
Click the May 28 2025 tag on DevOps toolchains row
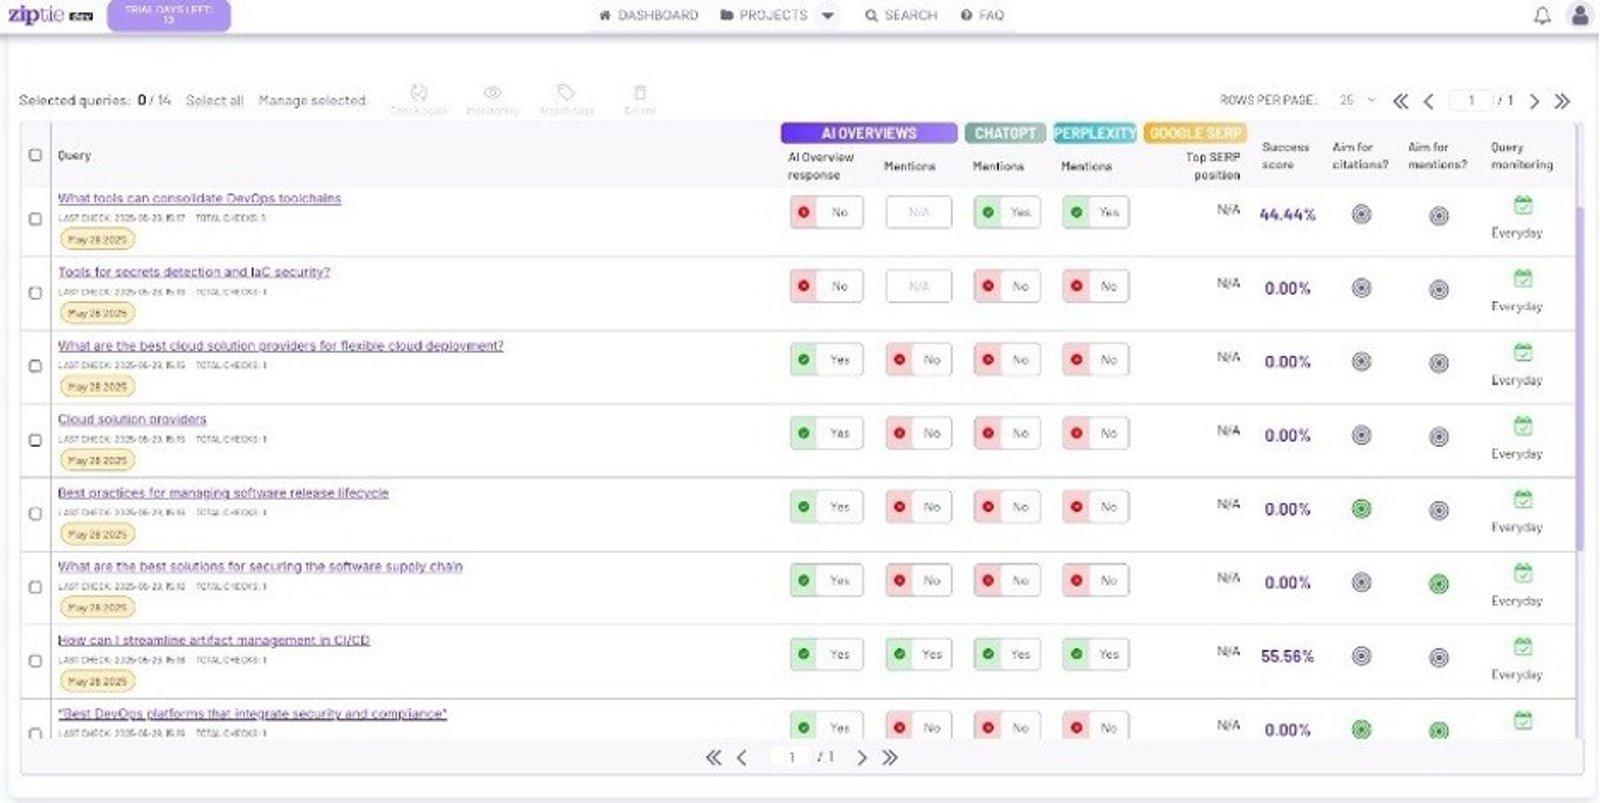coord(97,240)
